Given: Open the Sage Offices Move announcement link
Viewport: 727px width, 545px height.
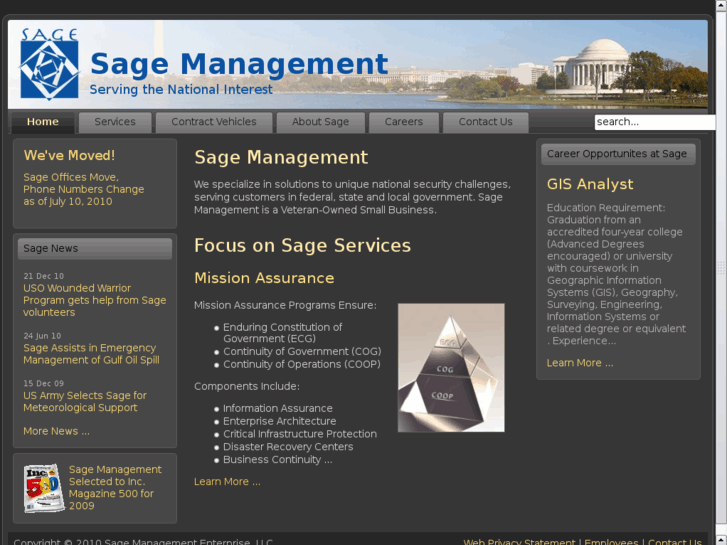Looking at the screenshot, I should [x=83, y=189].
